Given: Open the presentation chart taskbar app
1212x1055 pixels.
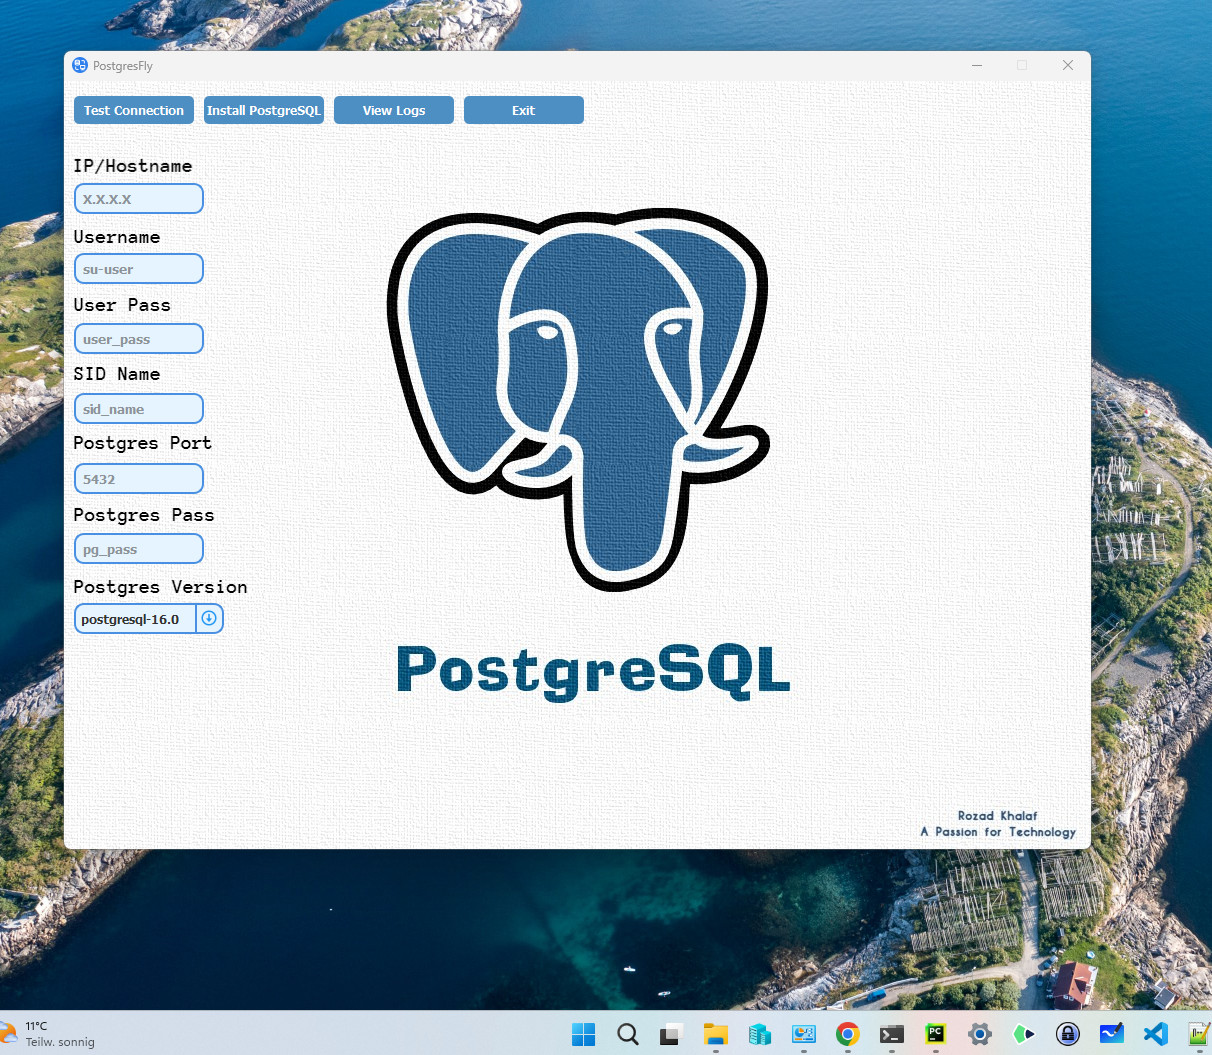Looking at the screenshot, I should click(803, 1033).
